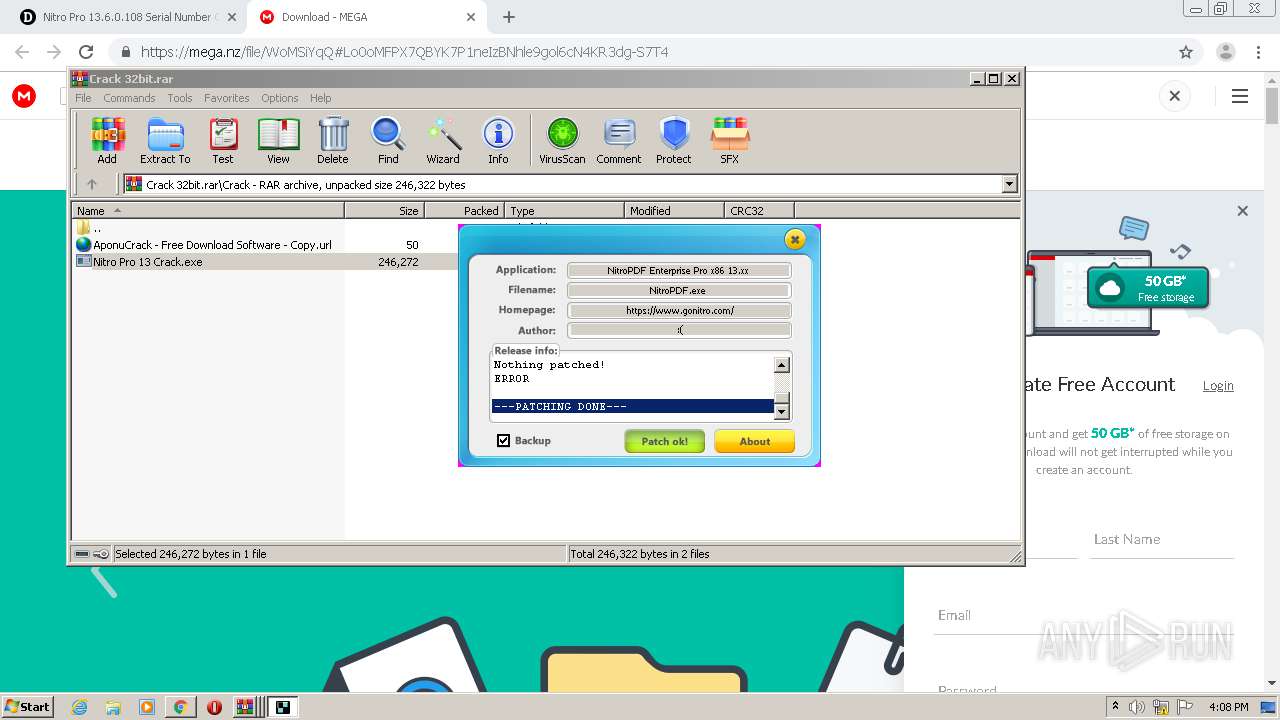Bookmark page with star icon
This screenshot has width=1280, height=720.
pos(1186,52)
